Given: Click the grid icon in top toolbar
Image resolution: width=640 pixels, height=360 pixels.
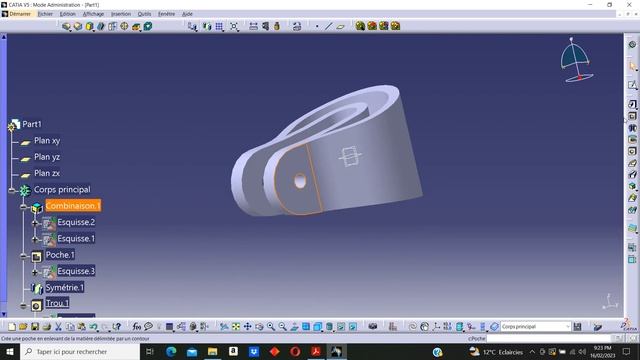Looking at the screenshot, I should pyautogui.click(x=219, y=27).
